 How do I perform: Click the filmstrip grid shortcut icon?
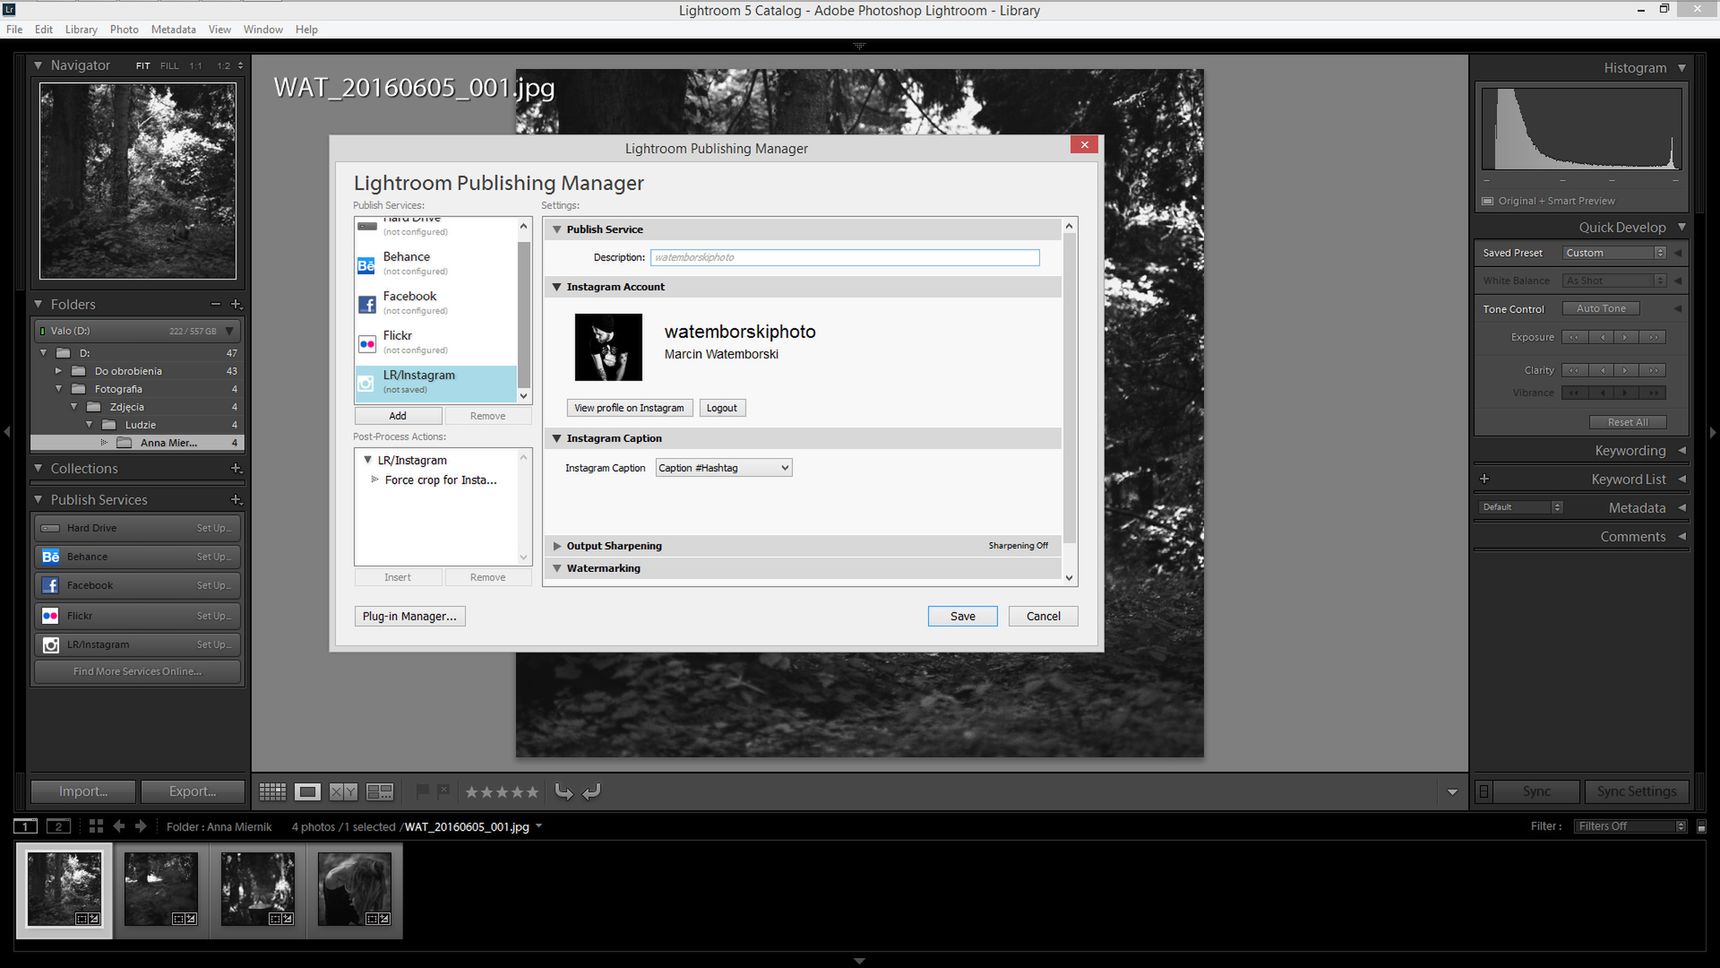click(x=96, y=826)
